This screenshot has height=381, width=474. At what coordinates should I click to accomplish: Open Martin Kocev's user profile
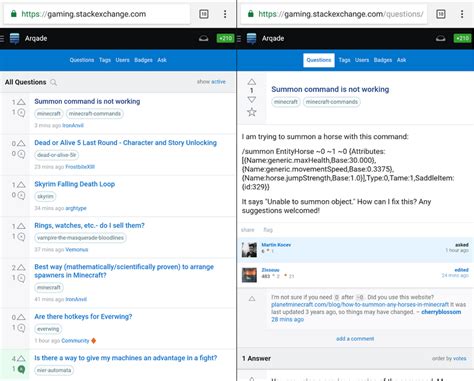point(276,245)
